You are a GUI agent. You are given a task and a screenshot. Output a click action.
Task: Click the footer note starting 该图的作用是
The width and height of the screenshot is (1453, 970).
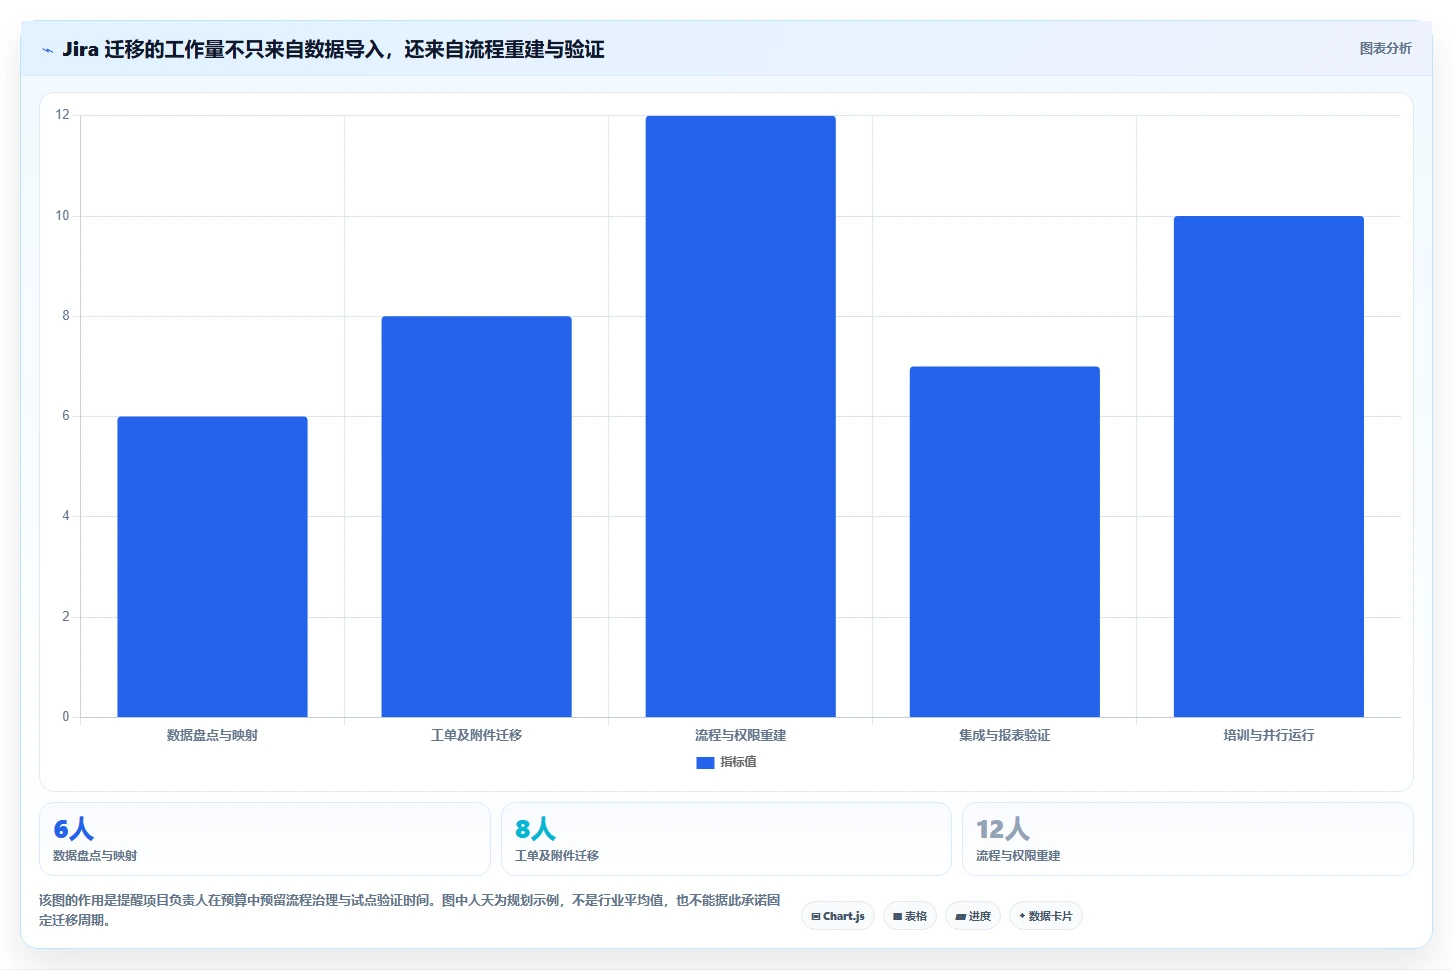coord(410,910)
